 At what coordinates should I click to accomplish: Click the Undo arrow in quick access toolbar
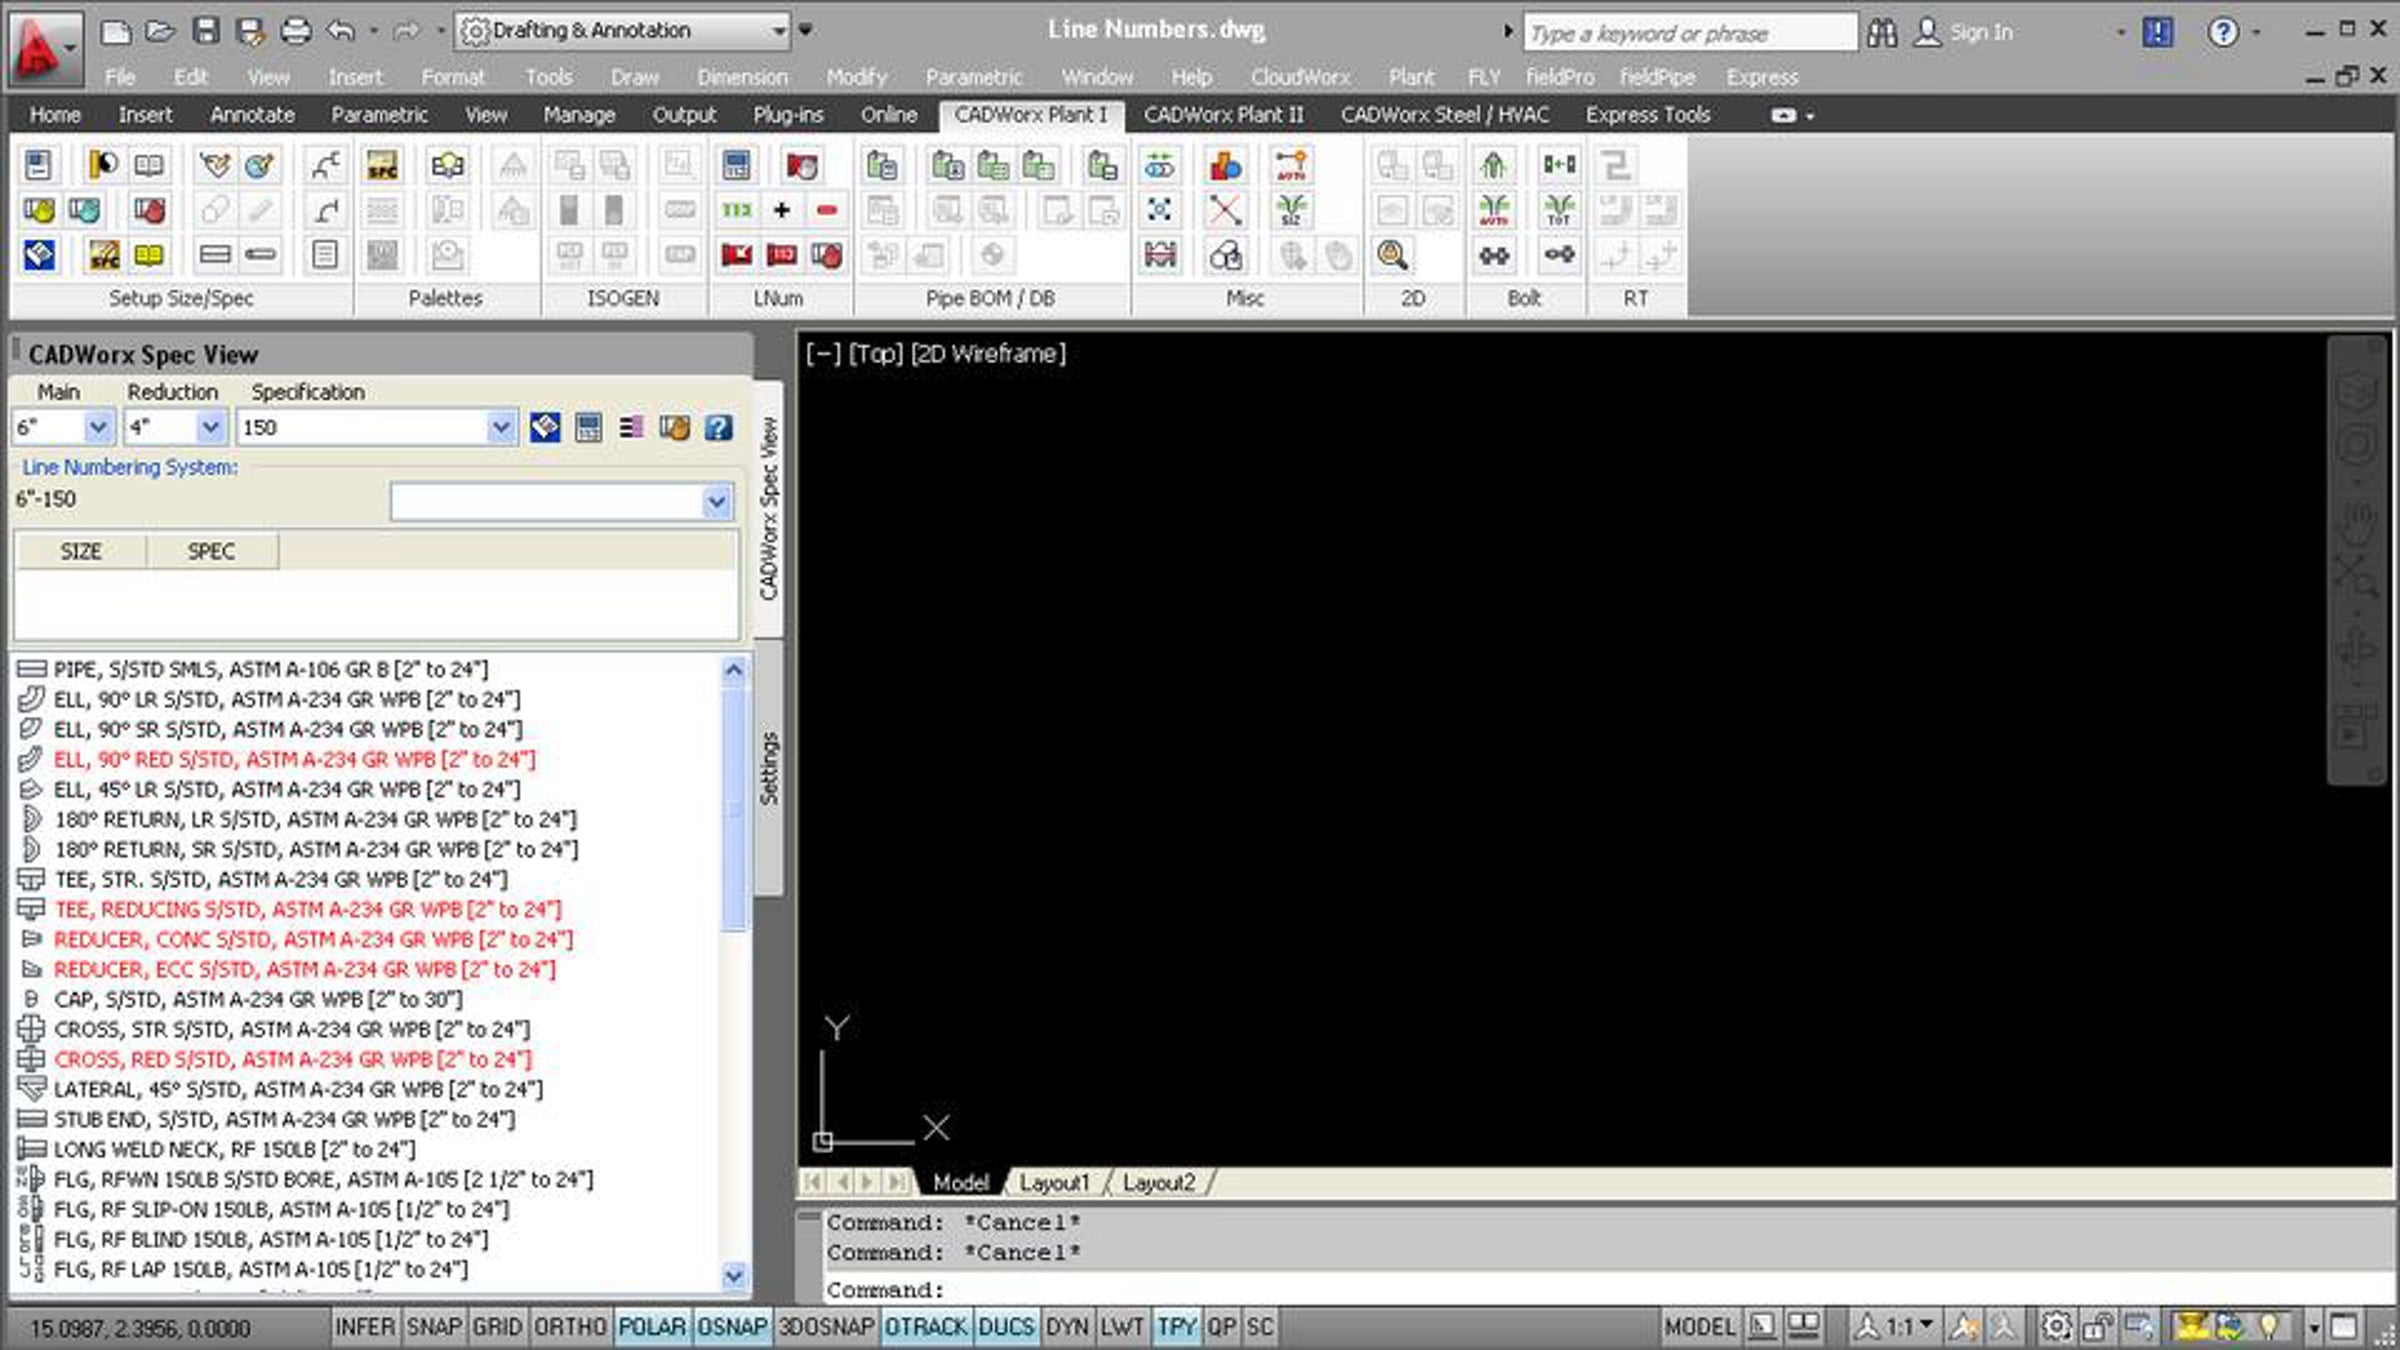click(x=341, y=31)
